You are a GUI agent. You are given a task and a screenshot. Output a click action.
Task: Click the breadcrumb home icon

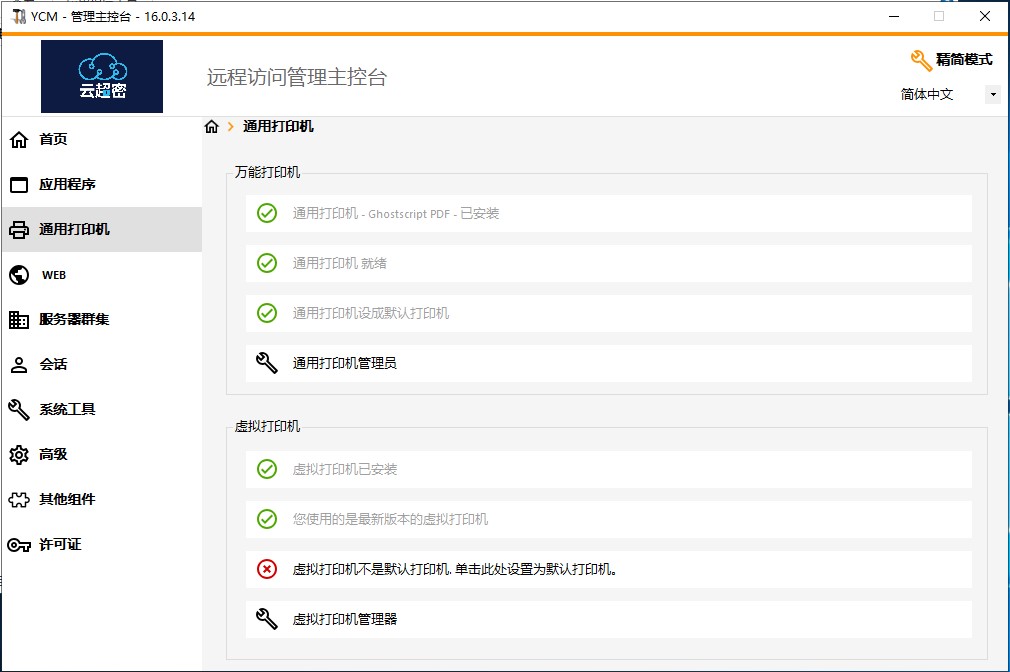(211, 126)
